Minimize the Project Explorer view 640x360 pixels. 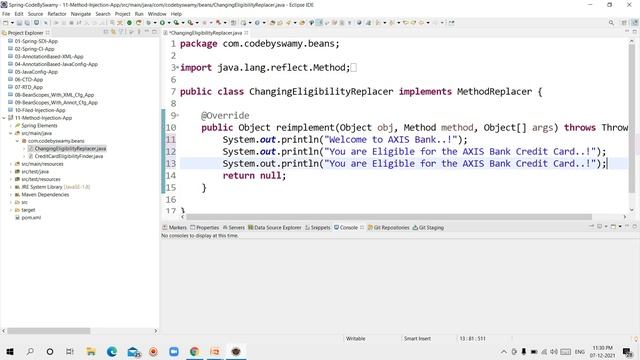click(147, 32)
